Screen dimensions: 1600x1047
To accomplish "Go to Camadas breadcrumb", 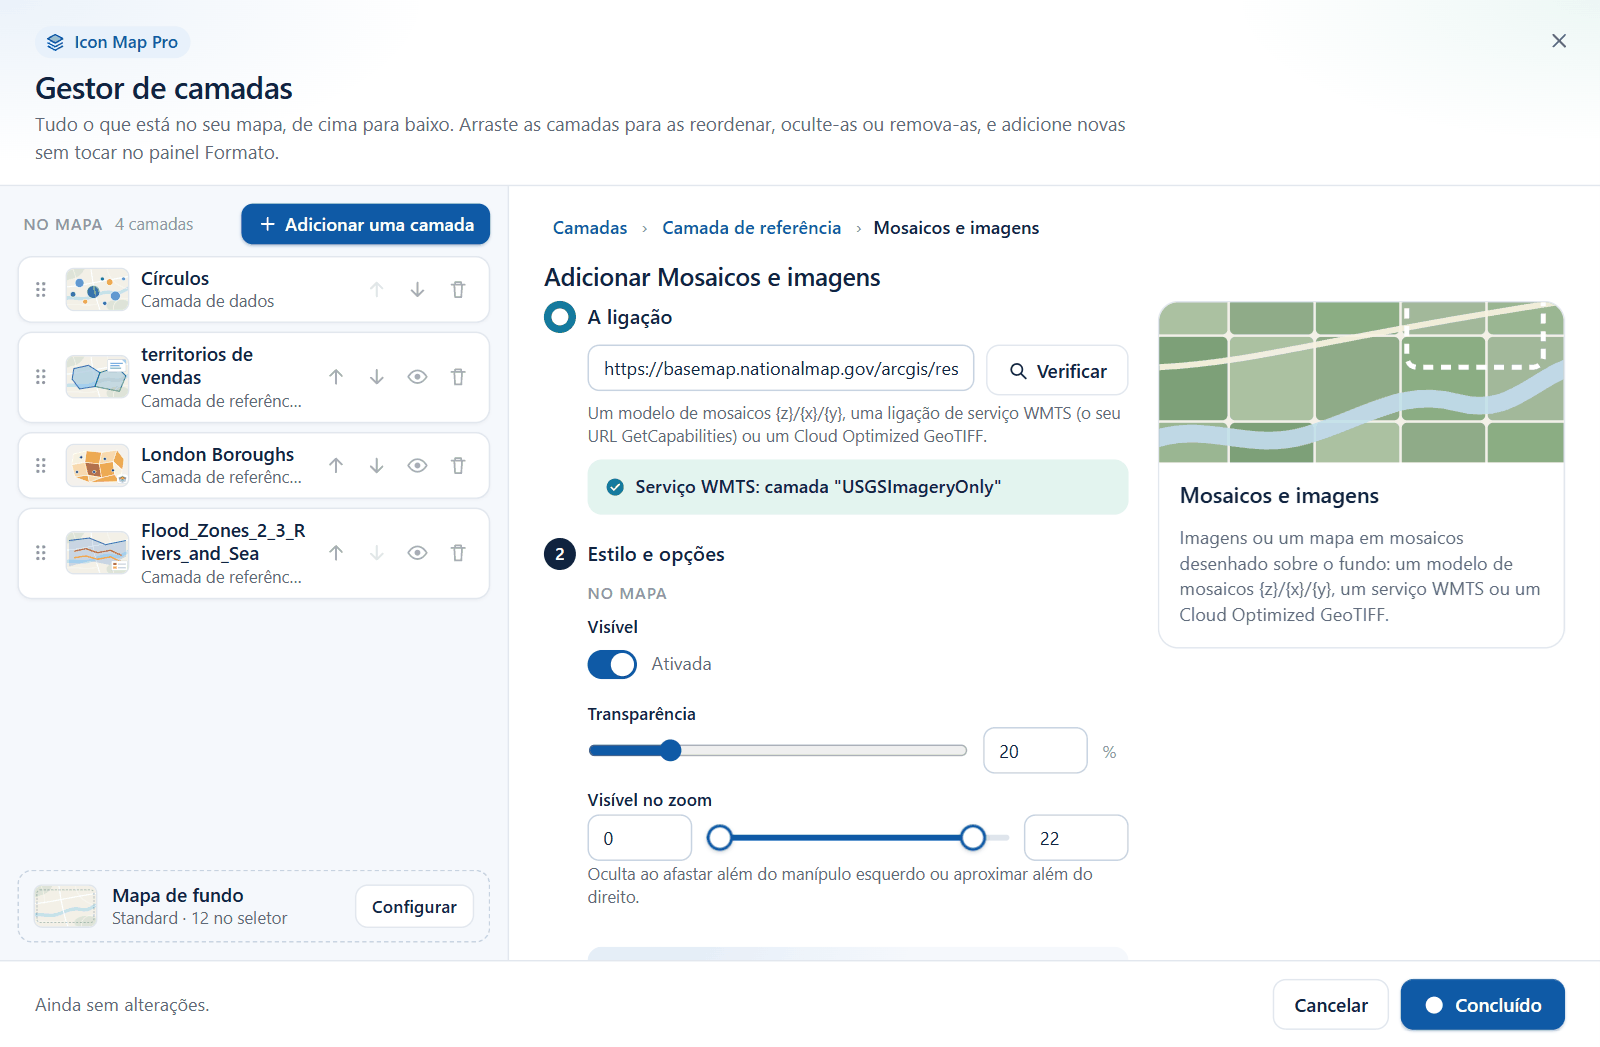I will pos(590,228).
